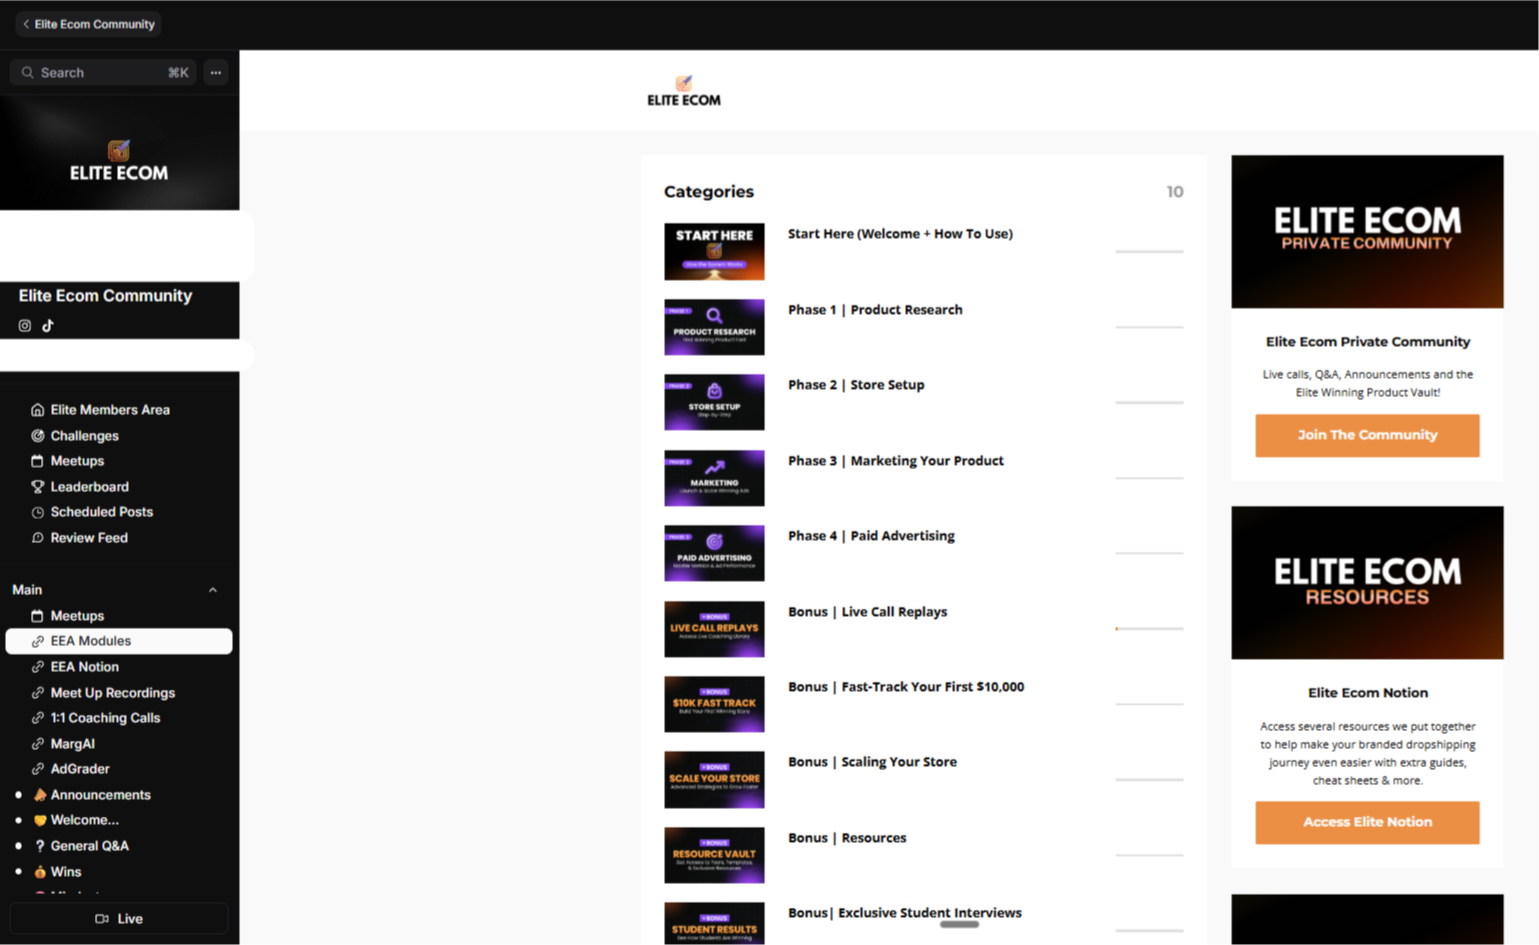Screen dimensions: 1539x945
Task: Open 'Bonus | Fast-Track Your First $10,000' title
Action: click(x=906, y=687)
